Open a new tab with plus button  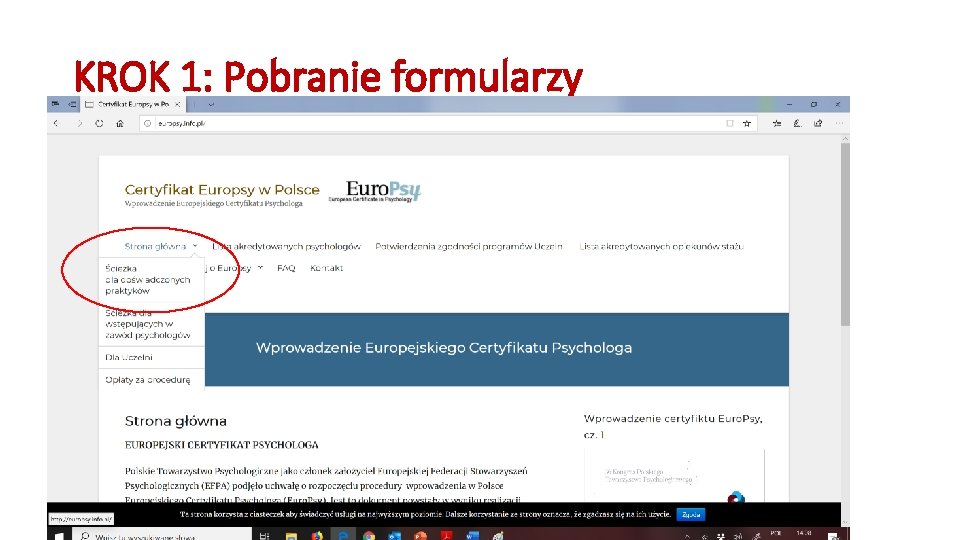(194, 104)
